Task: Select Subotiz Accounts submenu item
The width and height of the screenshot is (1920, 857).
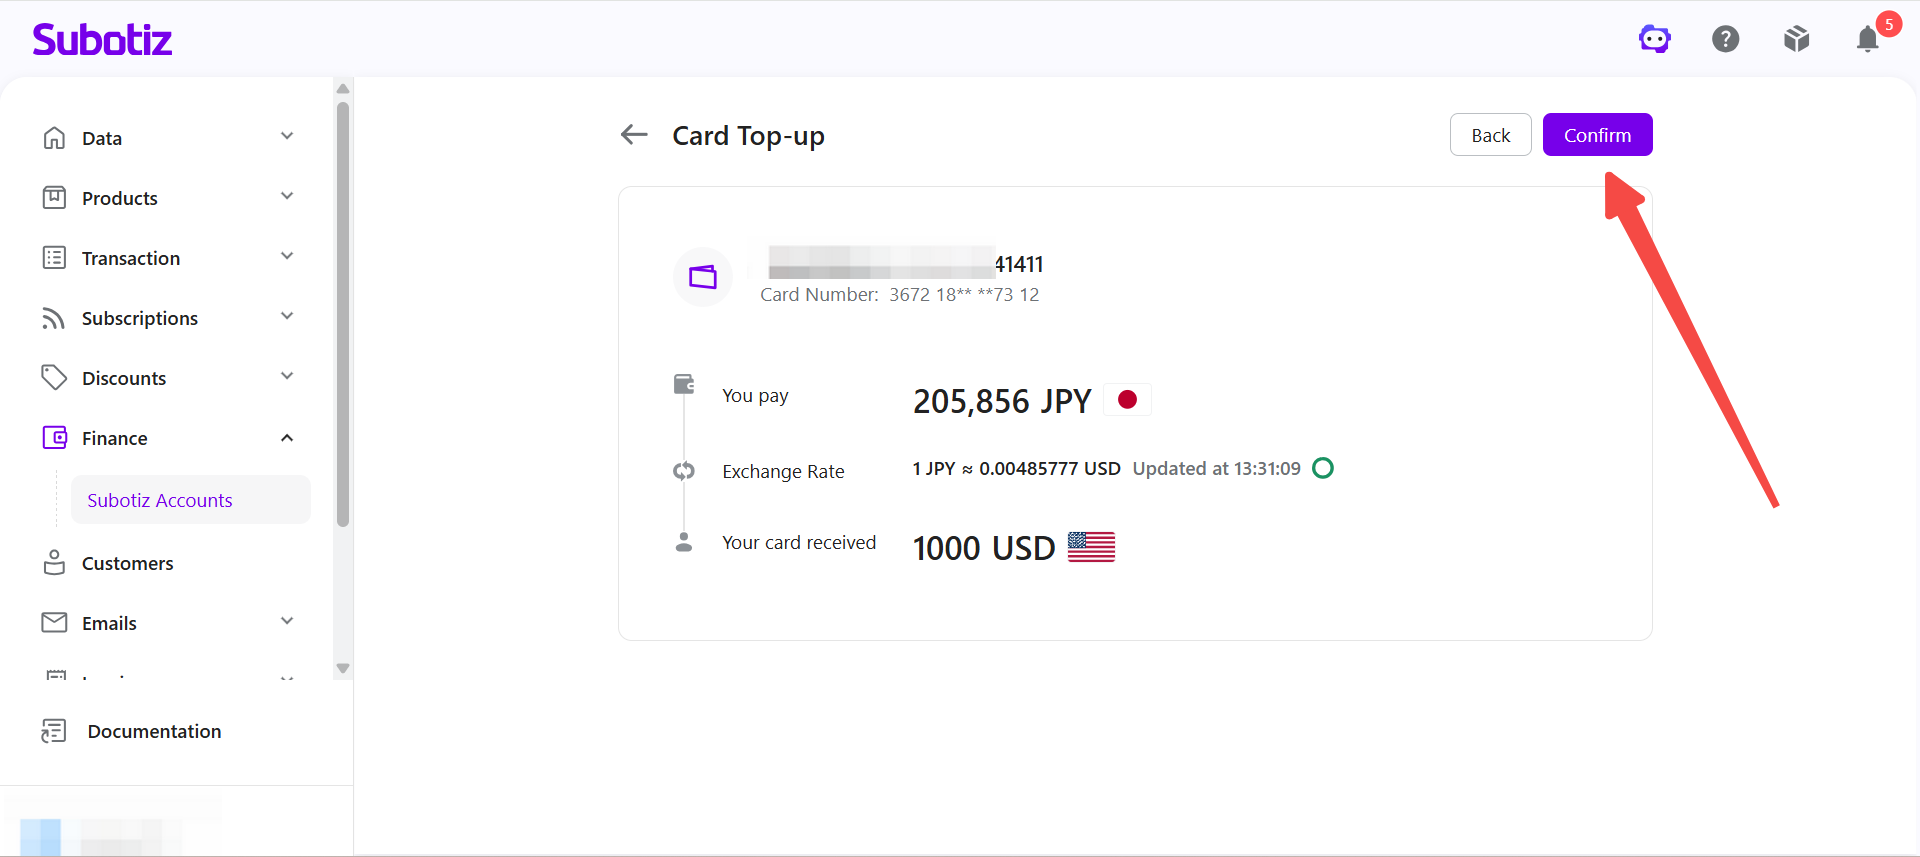Action: (x=190, y=500)
